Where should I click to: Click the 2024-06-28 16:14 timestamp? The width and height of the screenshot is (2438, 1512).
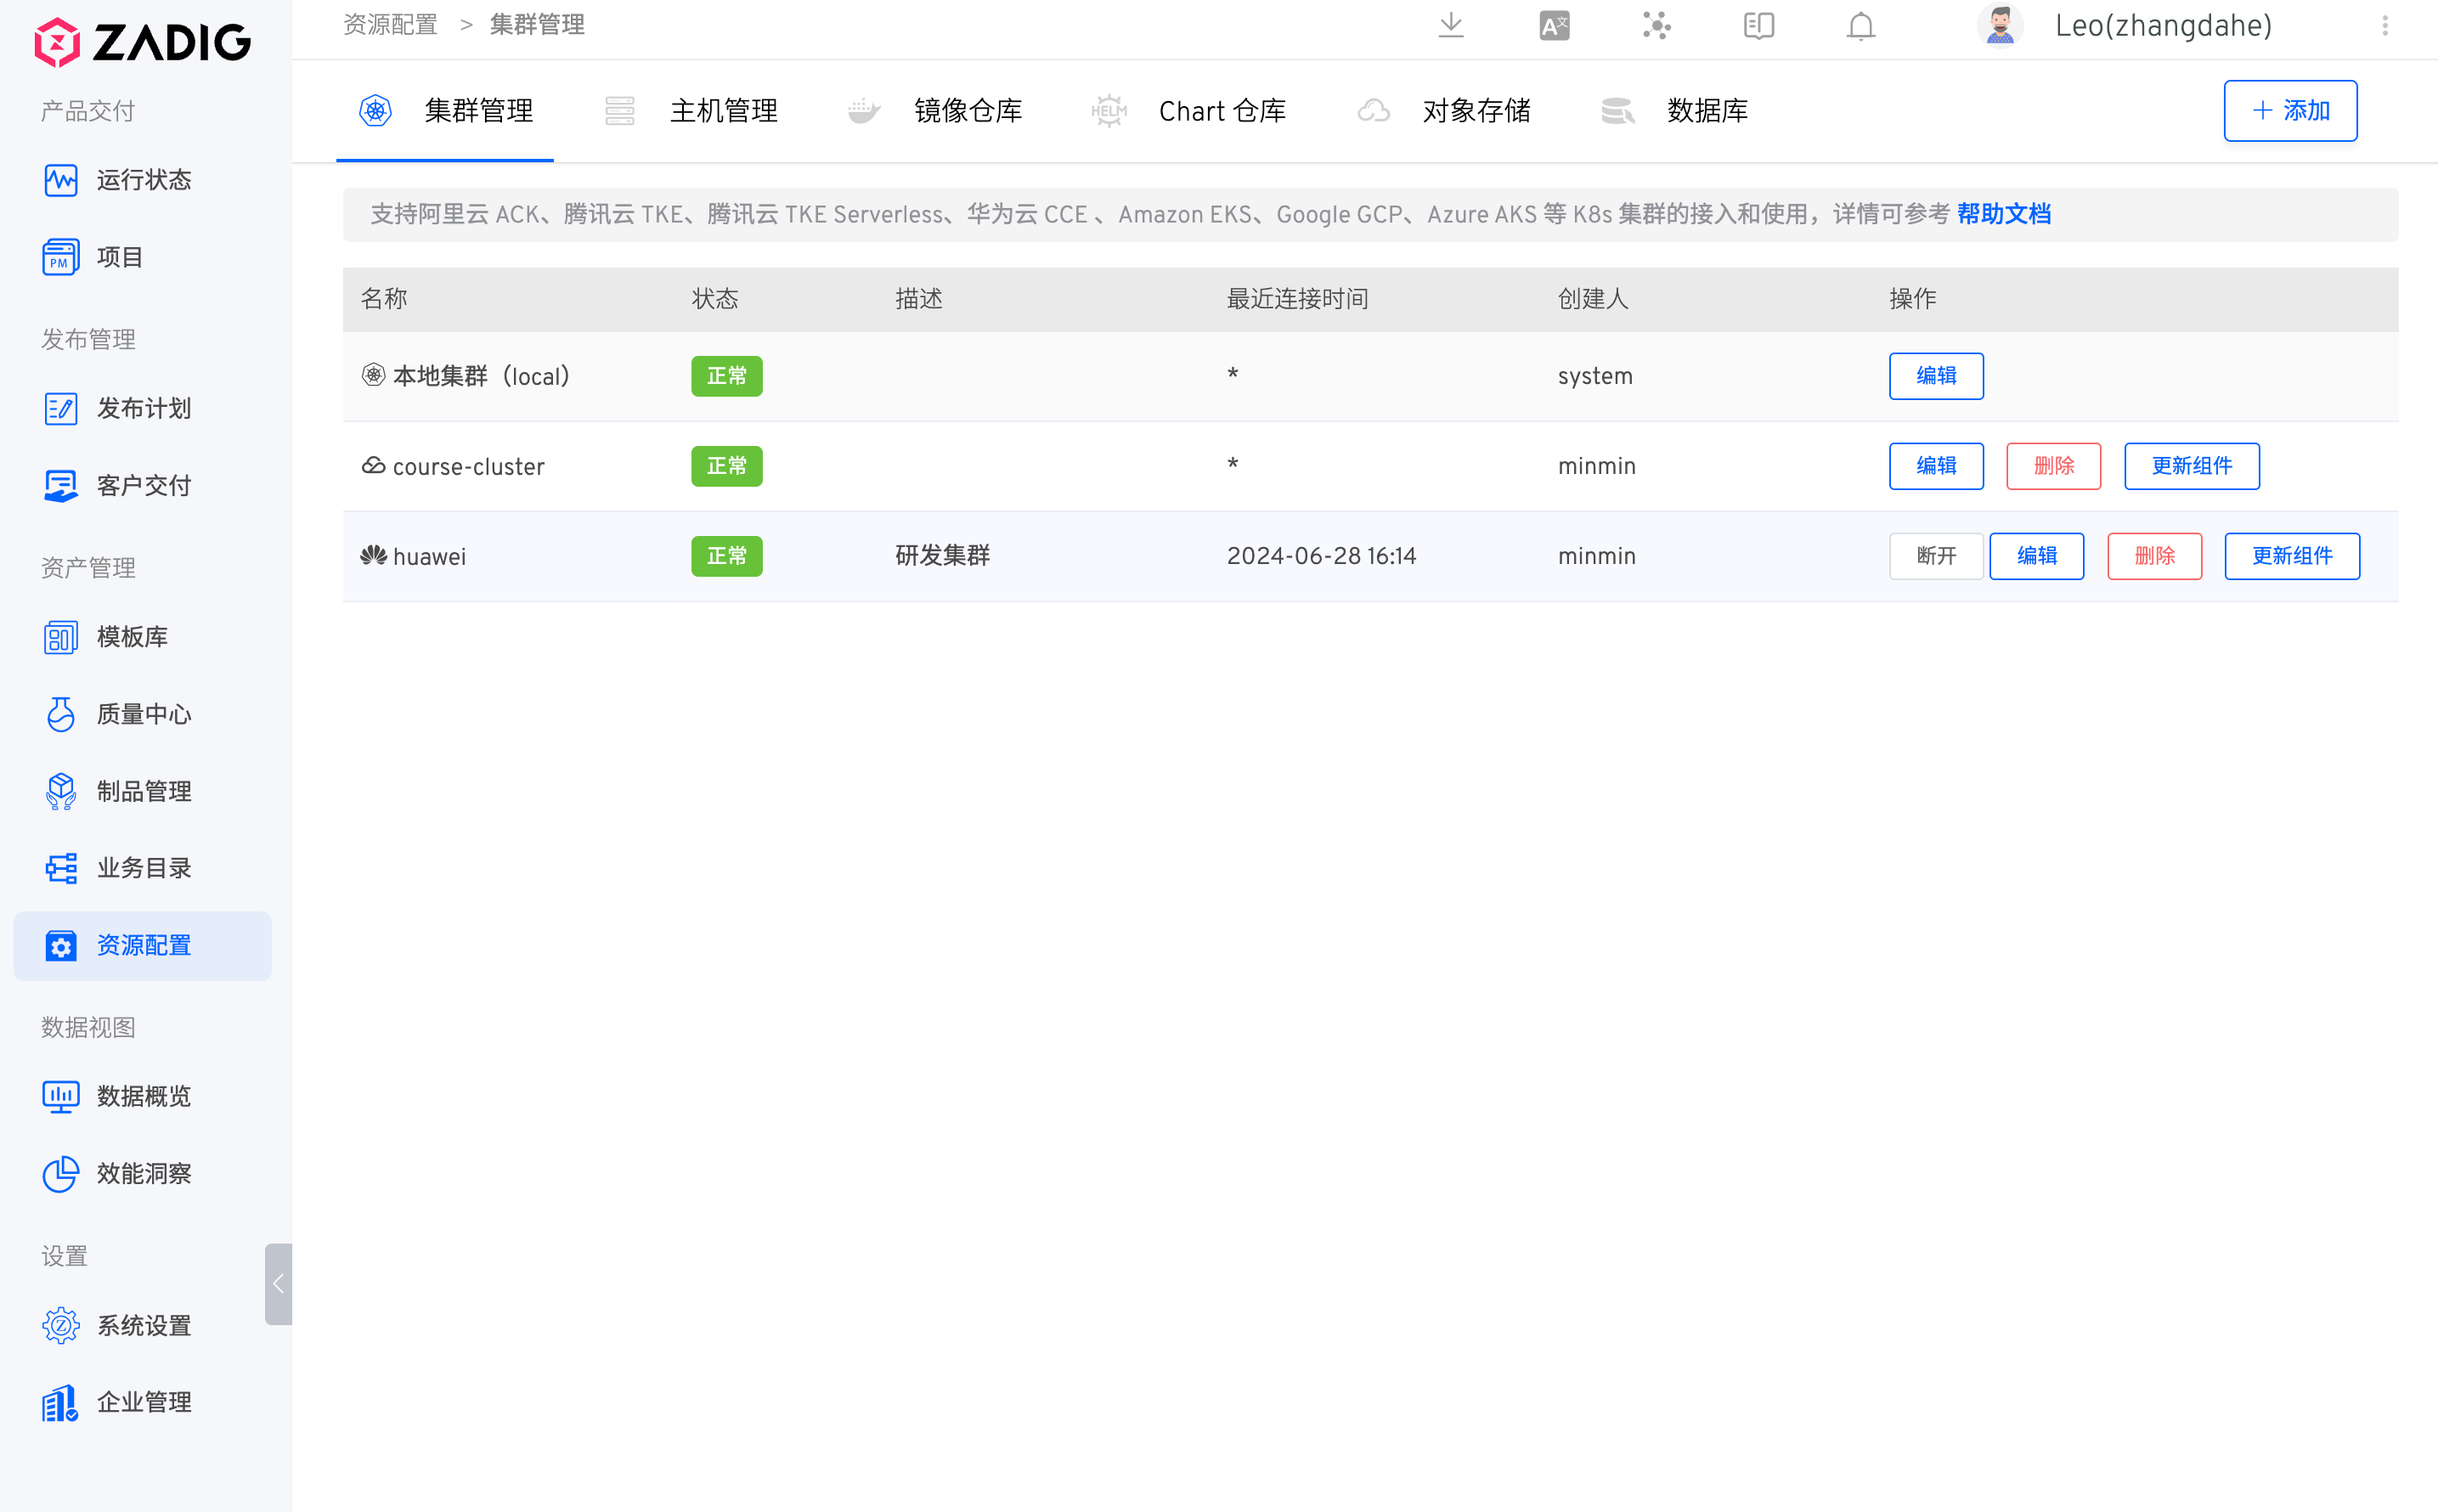tap(1321, 556)
